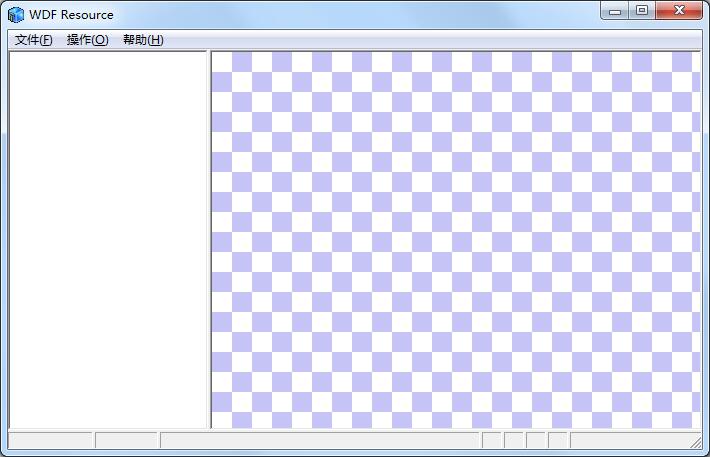Click the fourth small square status bar cell
Image resolution: width=710 pixels, height=457 pixels.
[558, 441]
